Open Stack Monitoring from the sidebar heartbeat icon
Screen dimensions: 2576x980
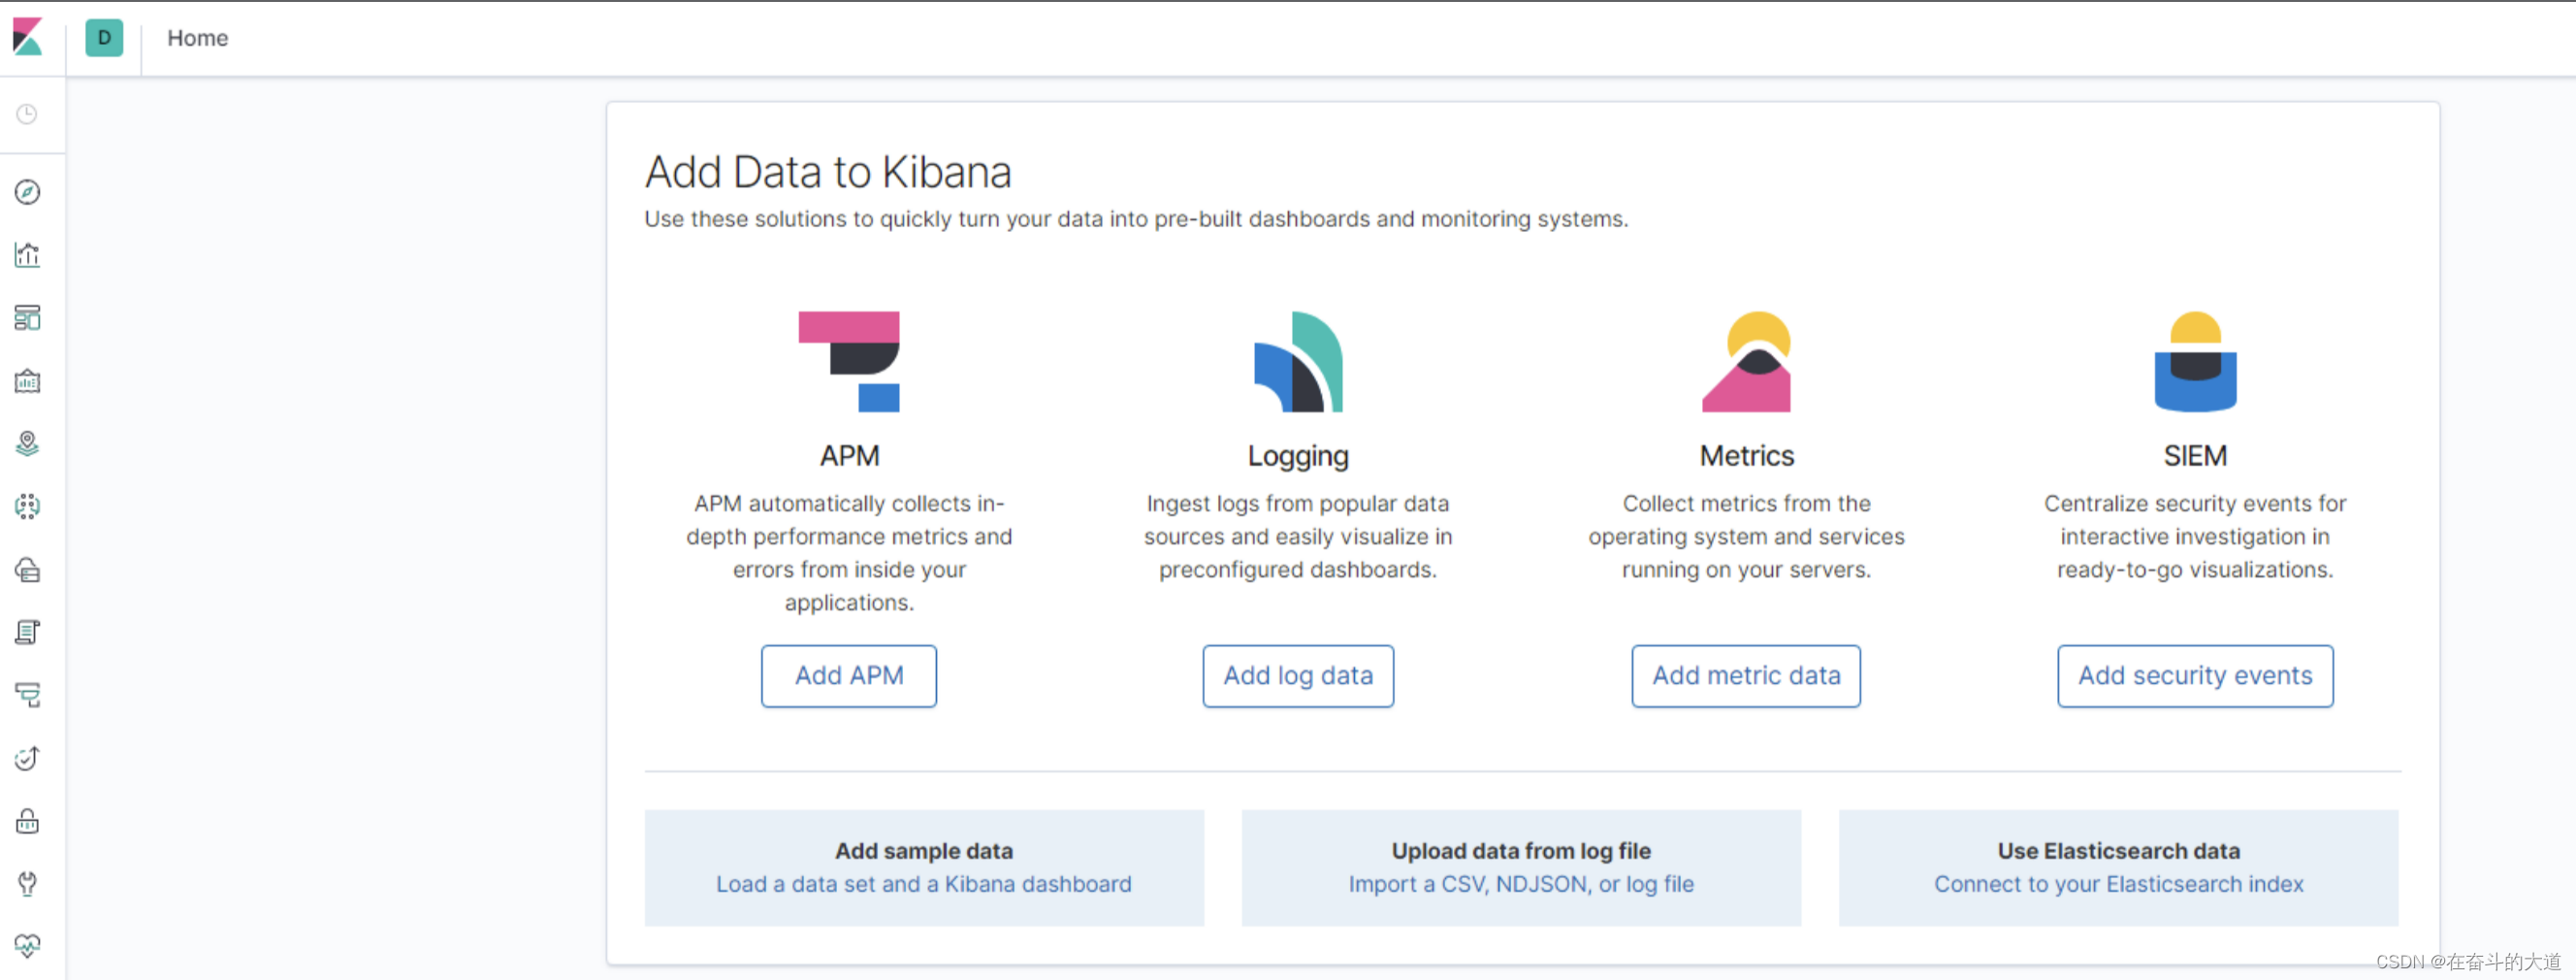pyautogui.click(x=27, y=946)
